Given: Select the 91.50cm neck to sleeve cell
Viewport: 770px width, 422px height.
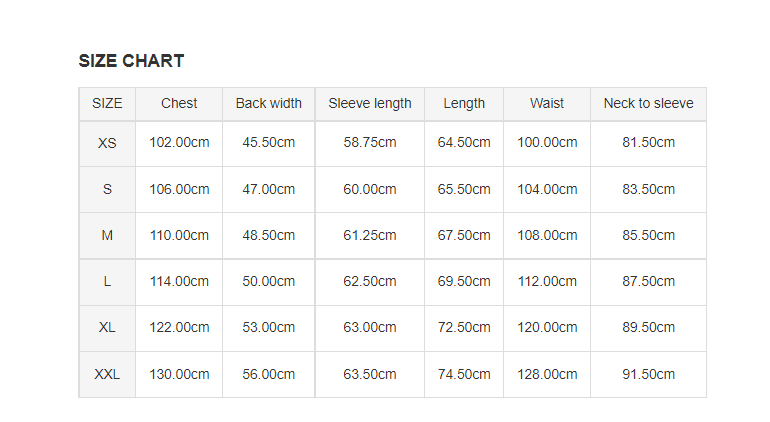Looking at the screenshot, I should click(x=648, y=374).
